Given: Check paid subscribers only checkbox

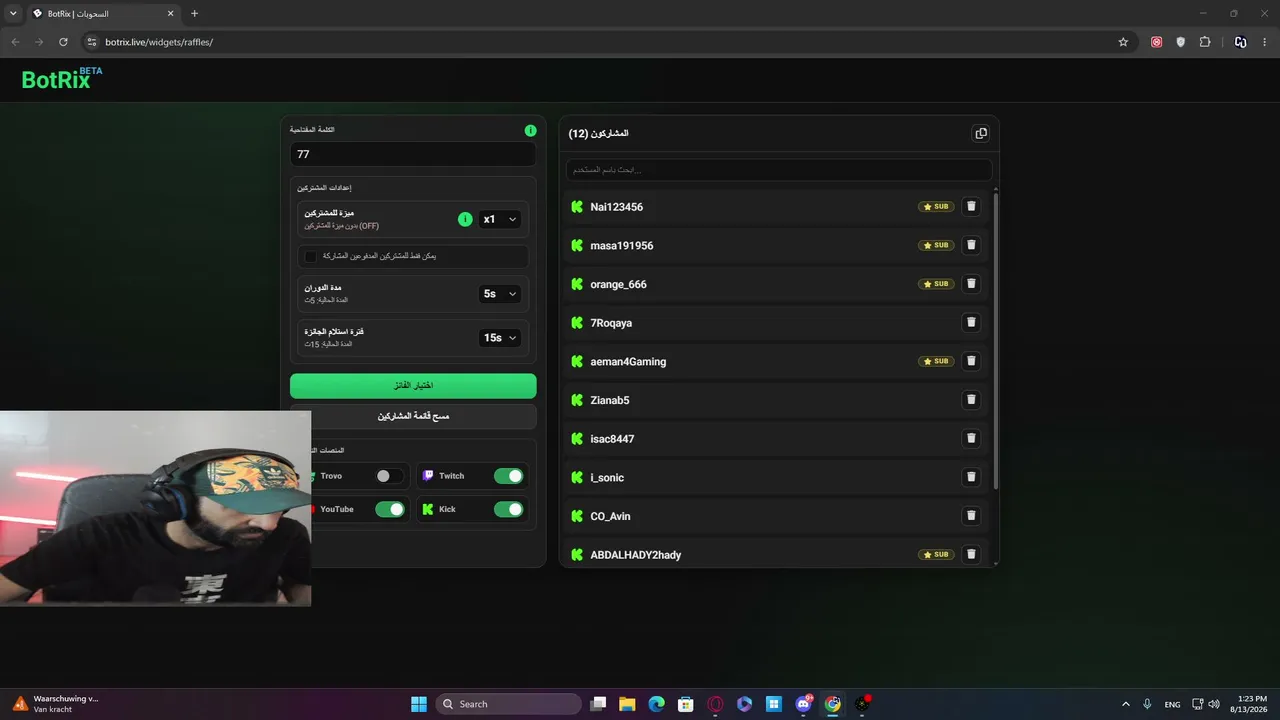Looking at the screenshot, I should (x=311, y=256).
